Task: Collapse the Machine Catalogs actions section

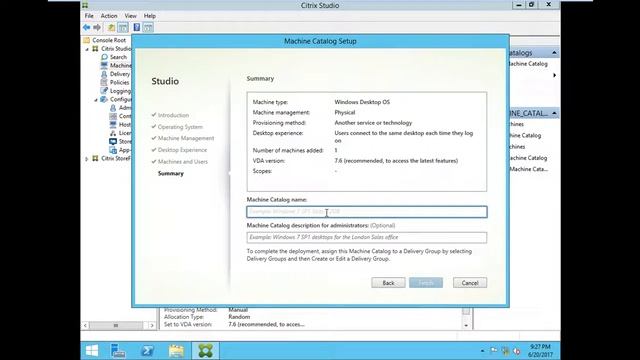Action: coord(554,53)
